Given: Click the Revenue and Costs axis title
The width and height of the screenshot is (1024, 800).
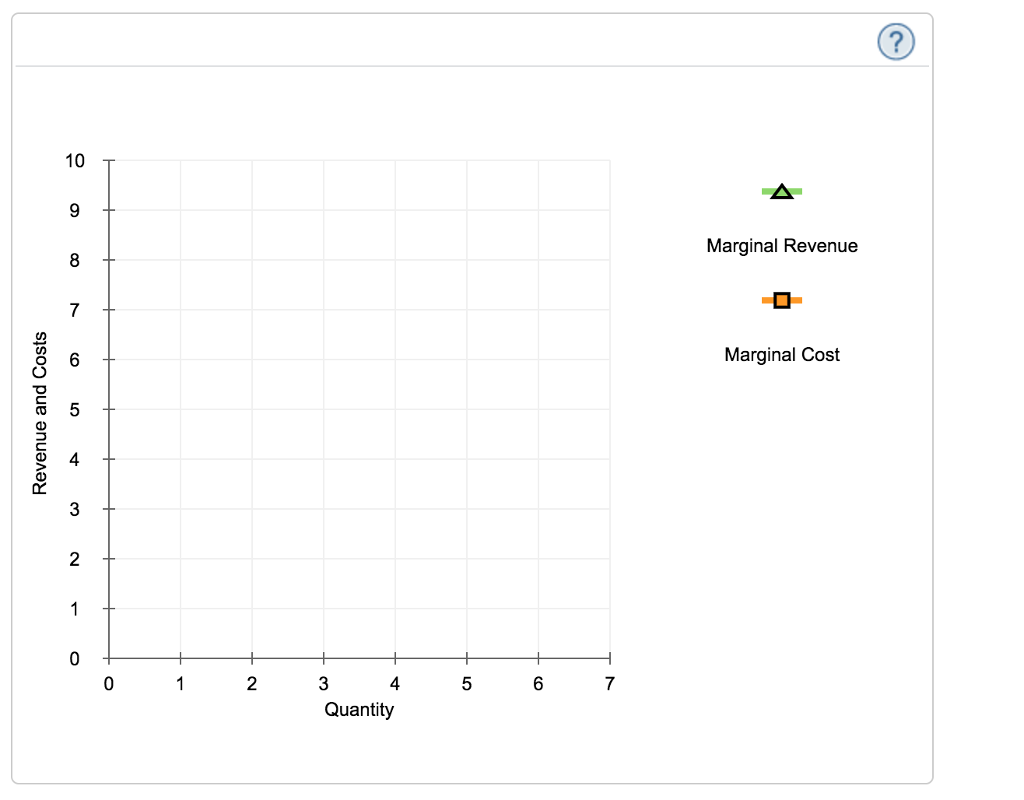Looking at the screenshot, I should click(x=41, y=412).
